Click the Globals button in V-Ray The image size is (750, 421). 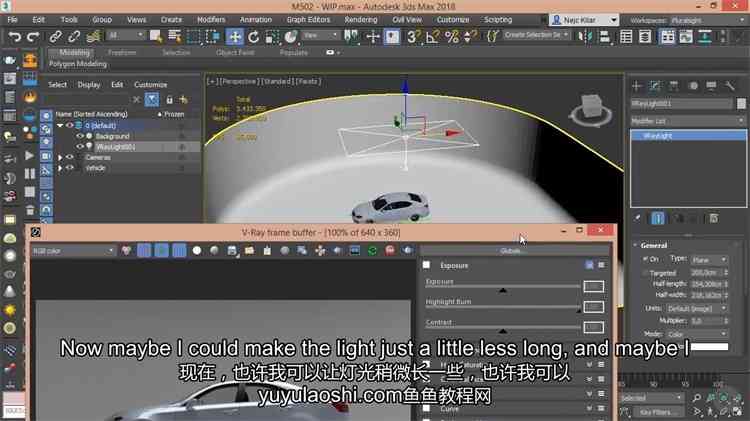(510, 251)
